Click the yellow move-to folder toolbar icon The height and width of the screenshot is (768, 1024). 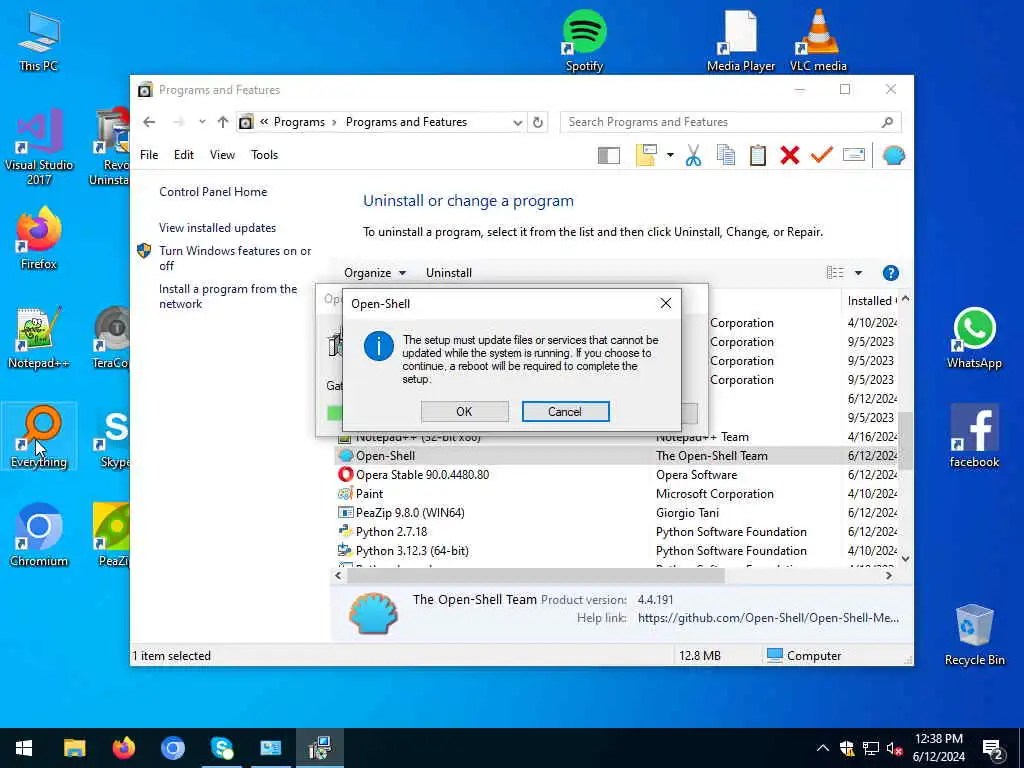646,155
